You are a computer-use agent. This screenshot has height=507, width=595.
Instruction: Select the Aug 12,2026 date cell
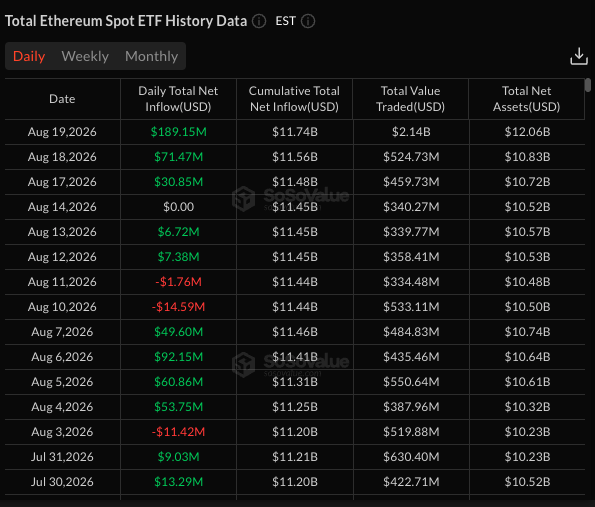click(x=62, y=257)
